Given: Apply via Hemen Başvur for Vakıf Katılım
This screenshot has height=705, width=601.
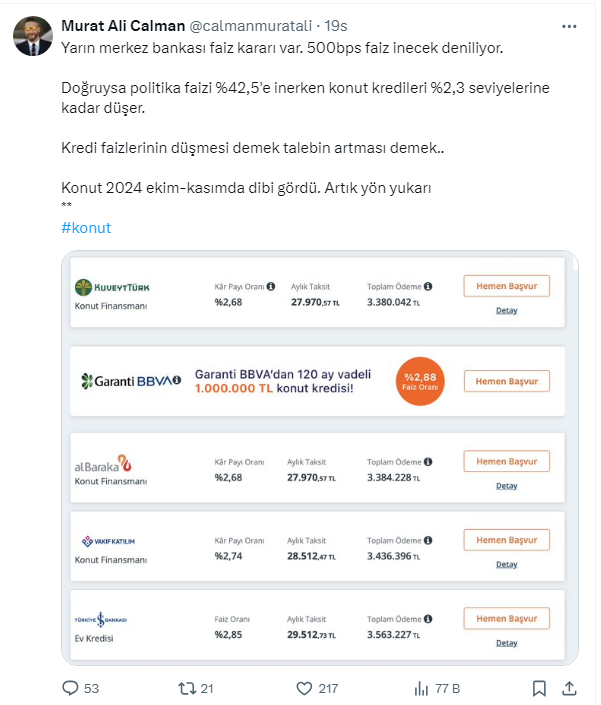Looking at the screenshot, I should tap(506, 540).
